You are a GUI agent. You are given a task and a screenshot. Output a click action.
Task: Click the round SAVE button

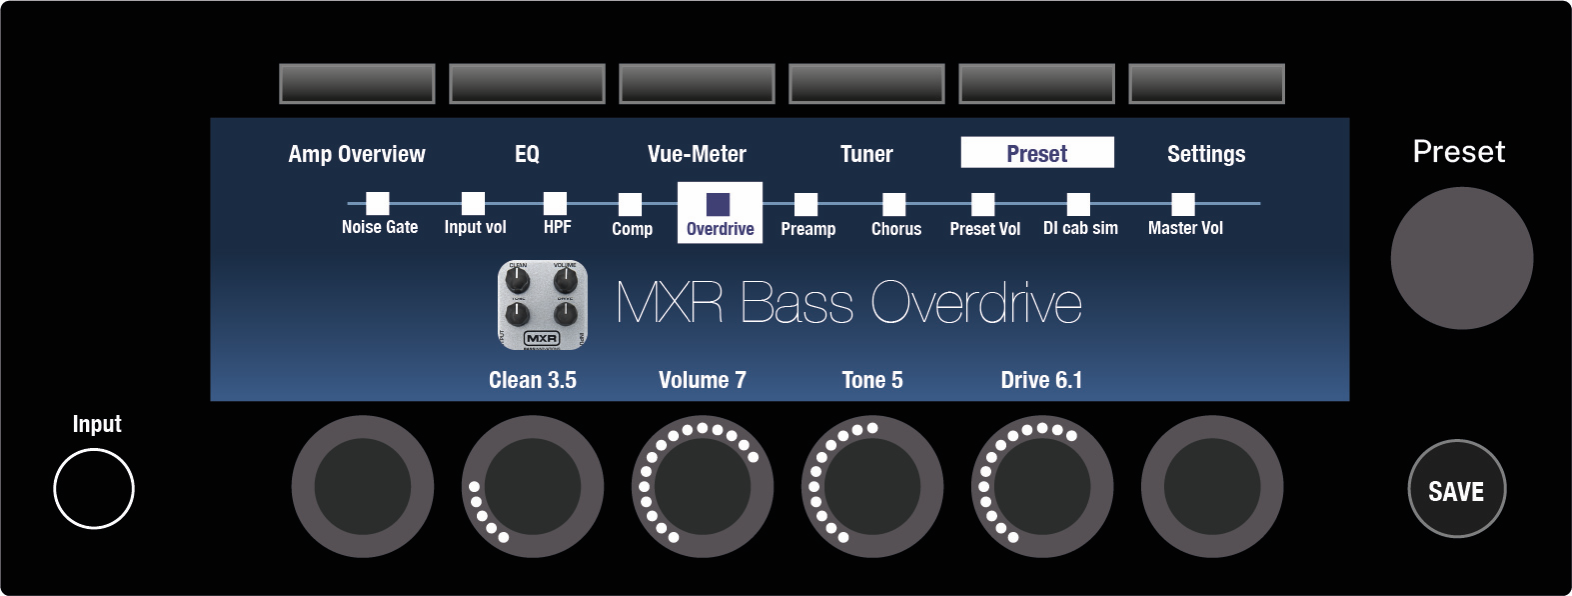[x=1457, y=489]
